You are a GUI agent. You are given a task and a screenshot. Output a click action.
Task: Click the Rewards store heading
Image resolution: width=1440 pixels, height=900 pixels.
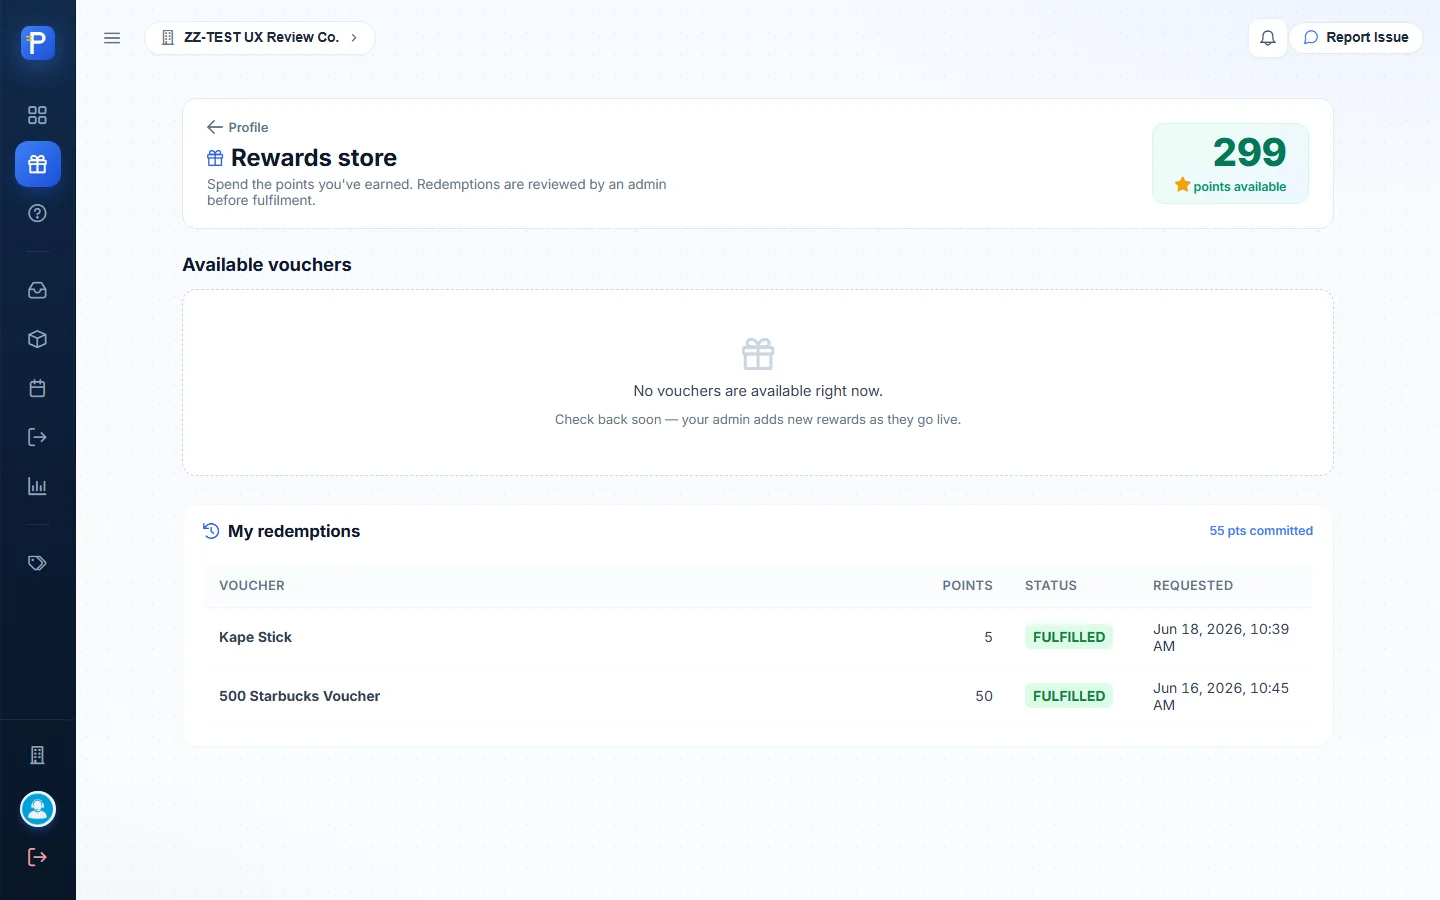coord(314,158)
